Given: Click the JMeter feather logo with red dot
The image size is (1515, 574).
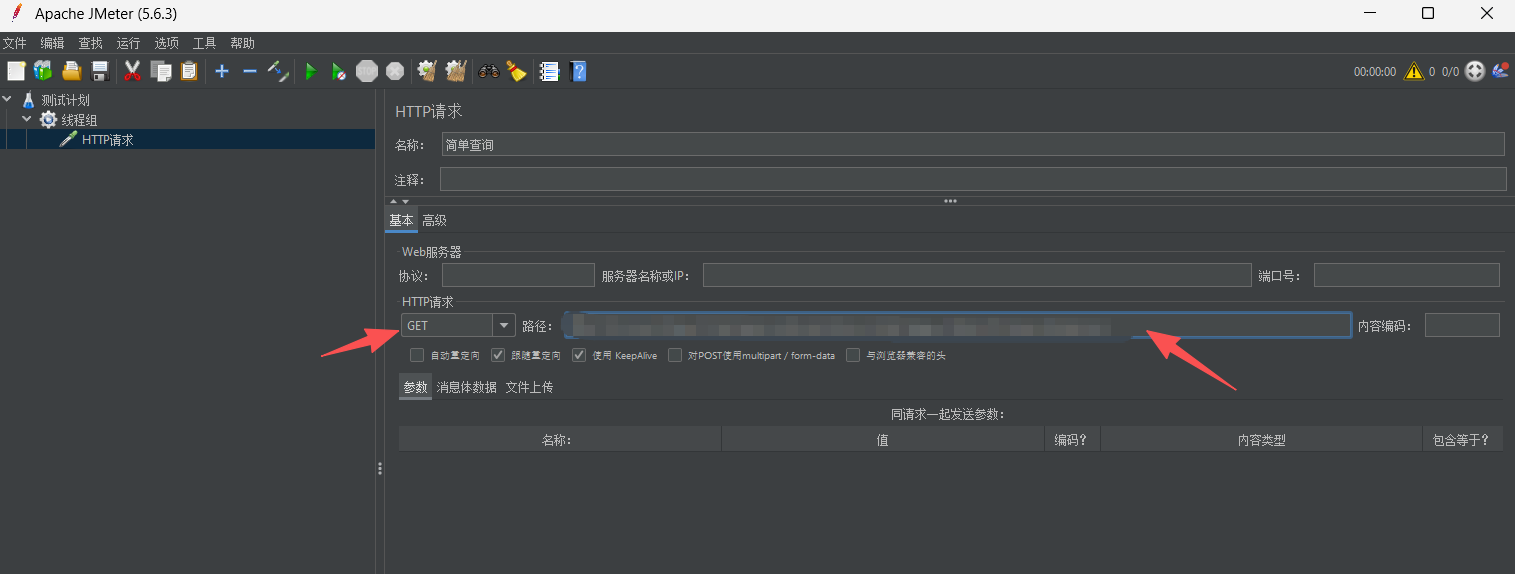Looking at the screenshot, I should 1500,71.
